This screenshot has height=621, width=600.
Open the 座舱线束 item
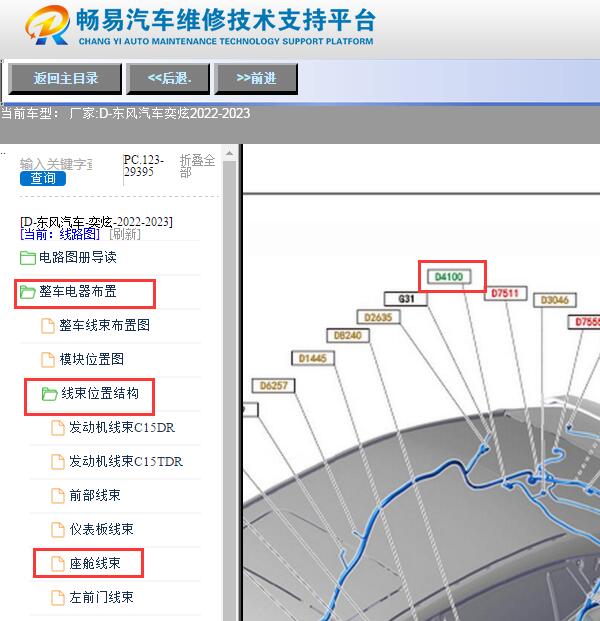click(x=95, y=563)
